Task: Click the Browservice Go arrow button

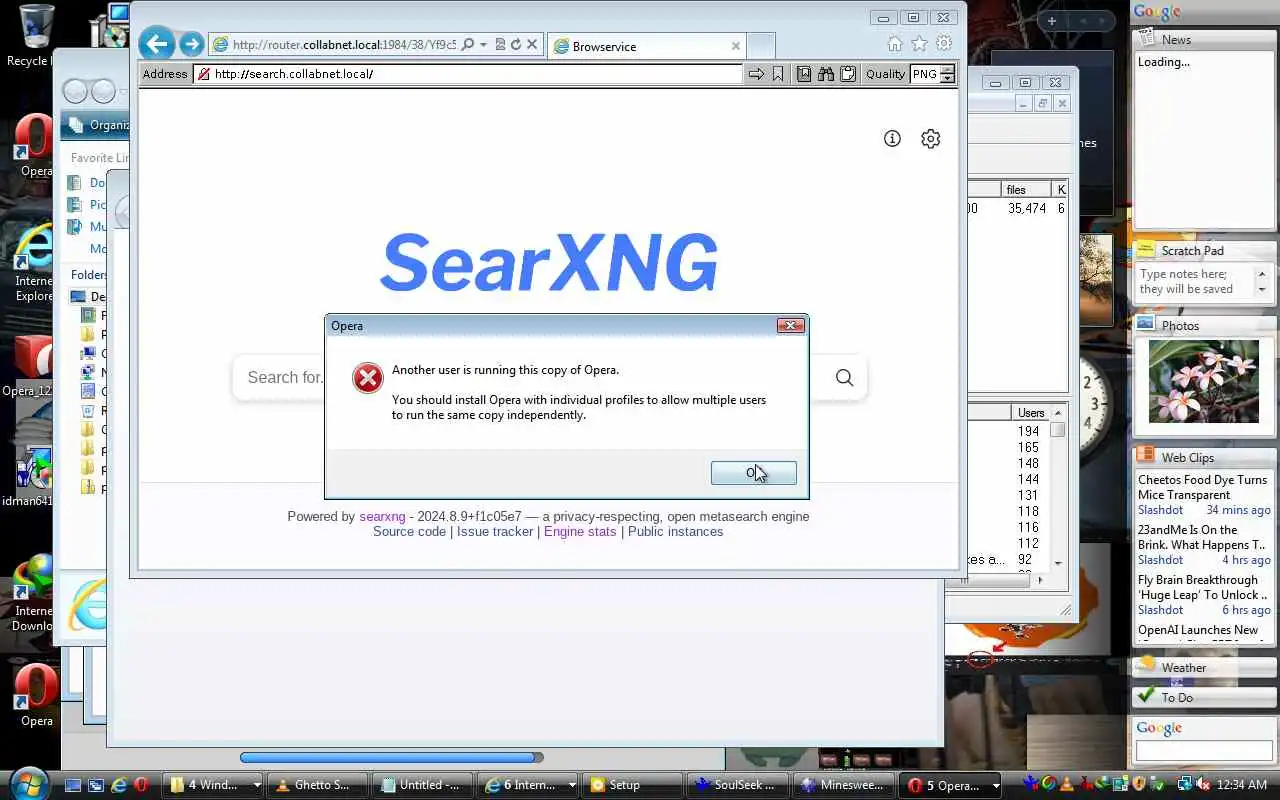Action: click(756, 74)
